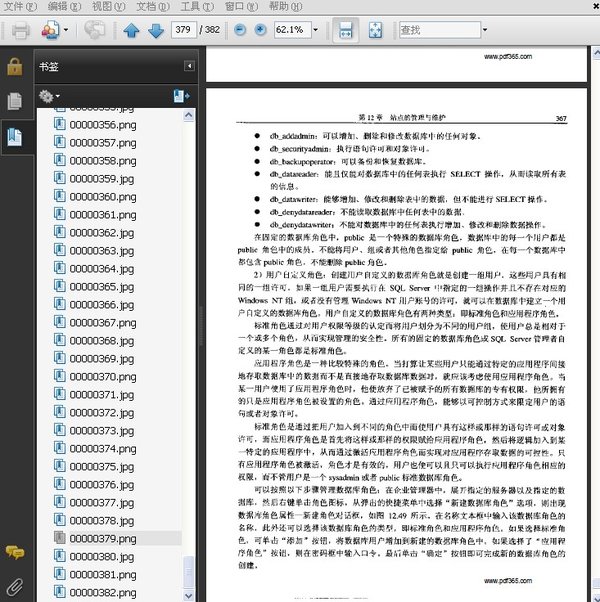Screen dimensions: 600x602
Task: Open the zoom level dropdown arrow
Action: tap(316, 30)
